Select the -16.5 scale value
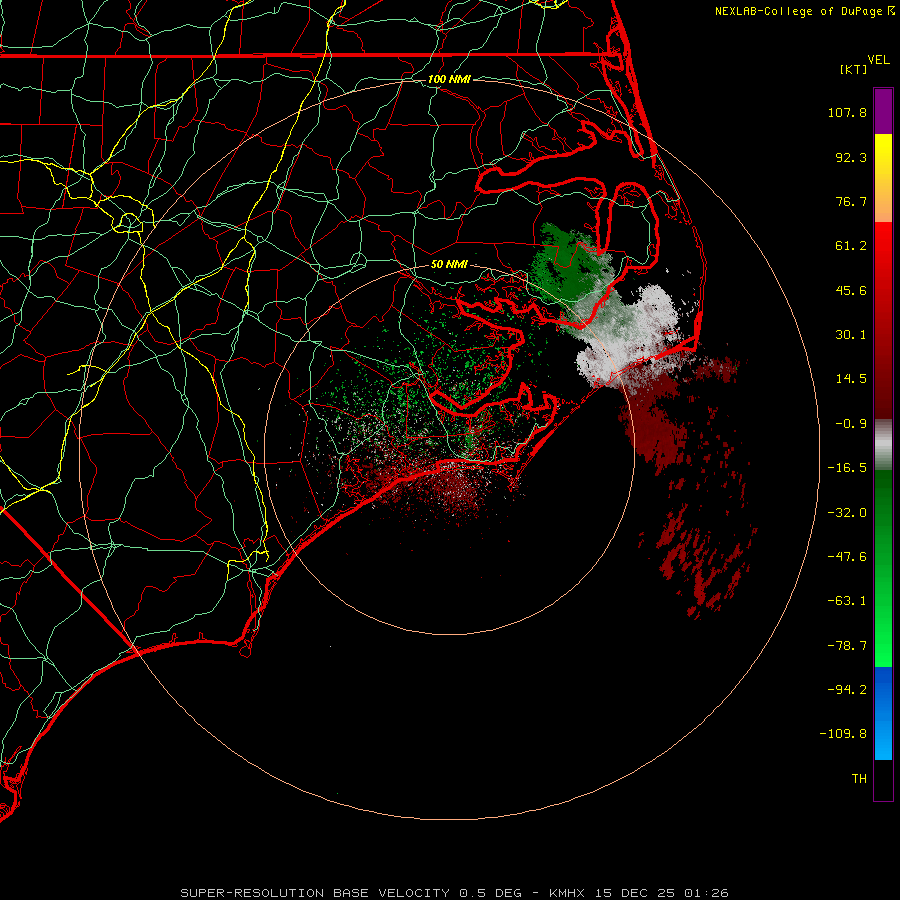 (x=847, y=468)
